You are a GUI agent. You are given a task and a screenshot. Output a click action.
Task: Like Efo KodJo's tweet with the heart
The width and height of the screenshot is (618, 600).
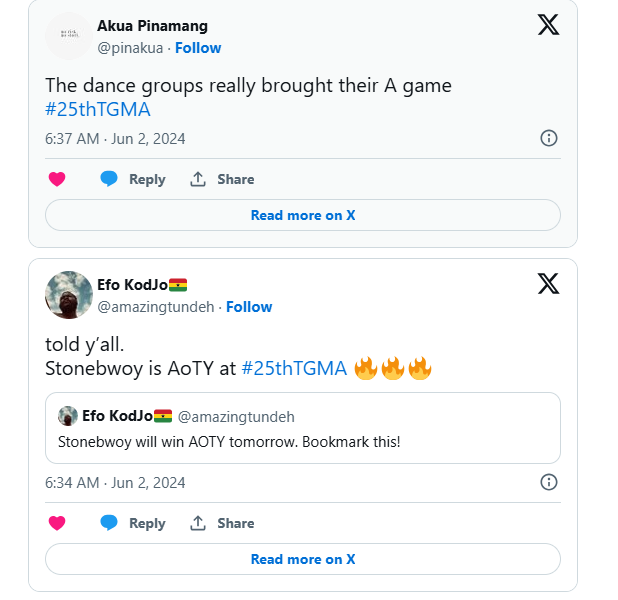(x=57, y=523)
